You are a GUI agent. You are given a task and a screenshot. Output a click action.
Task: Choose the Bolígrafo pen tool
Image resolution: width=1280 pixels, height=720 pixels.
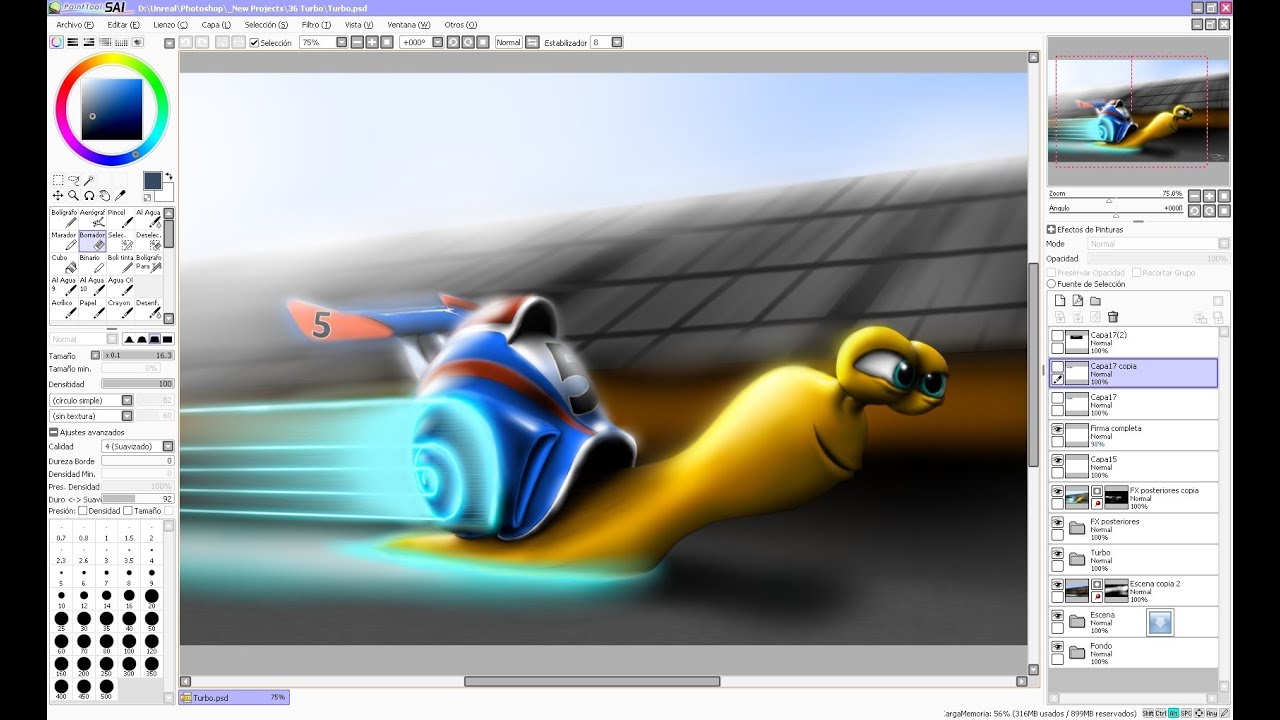[64, 218]
